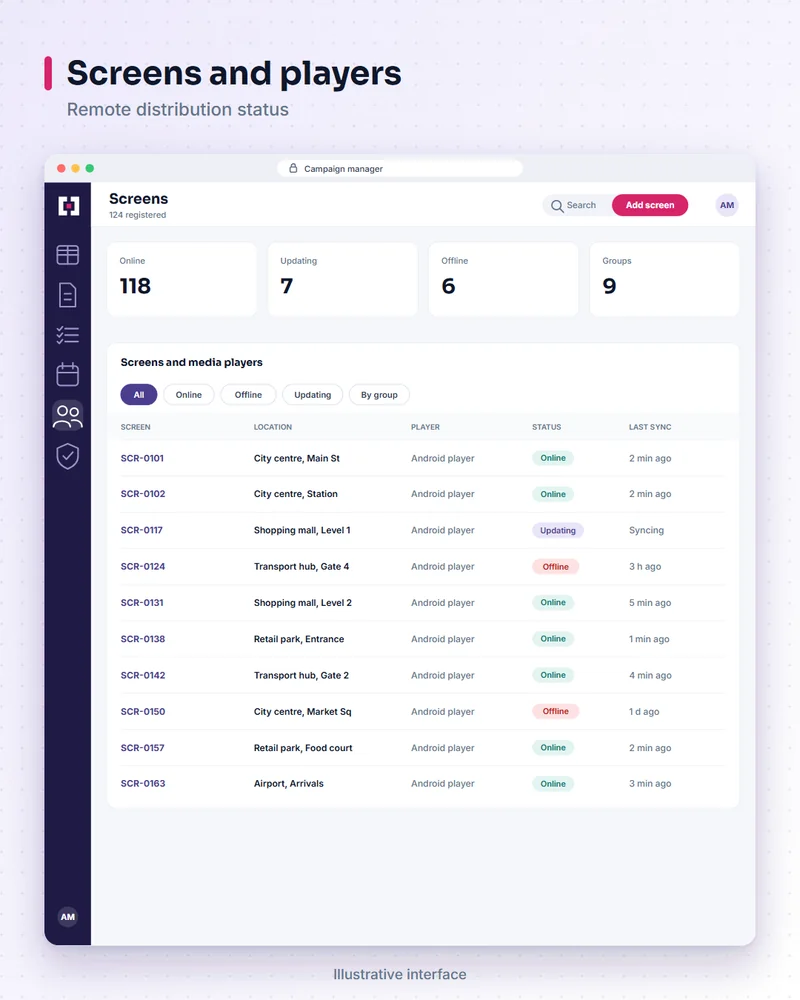Click the 124 registered subtitle
The width and height of the screenshot is (800, 1000).
(138, 215)
